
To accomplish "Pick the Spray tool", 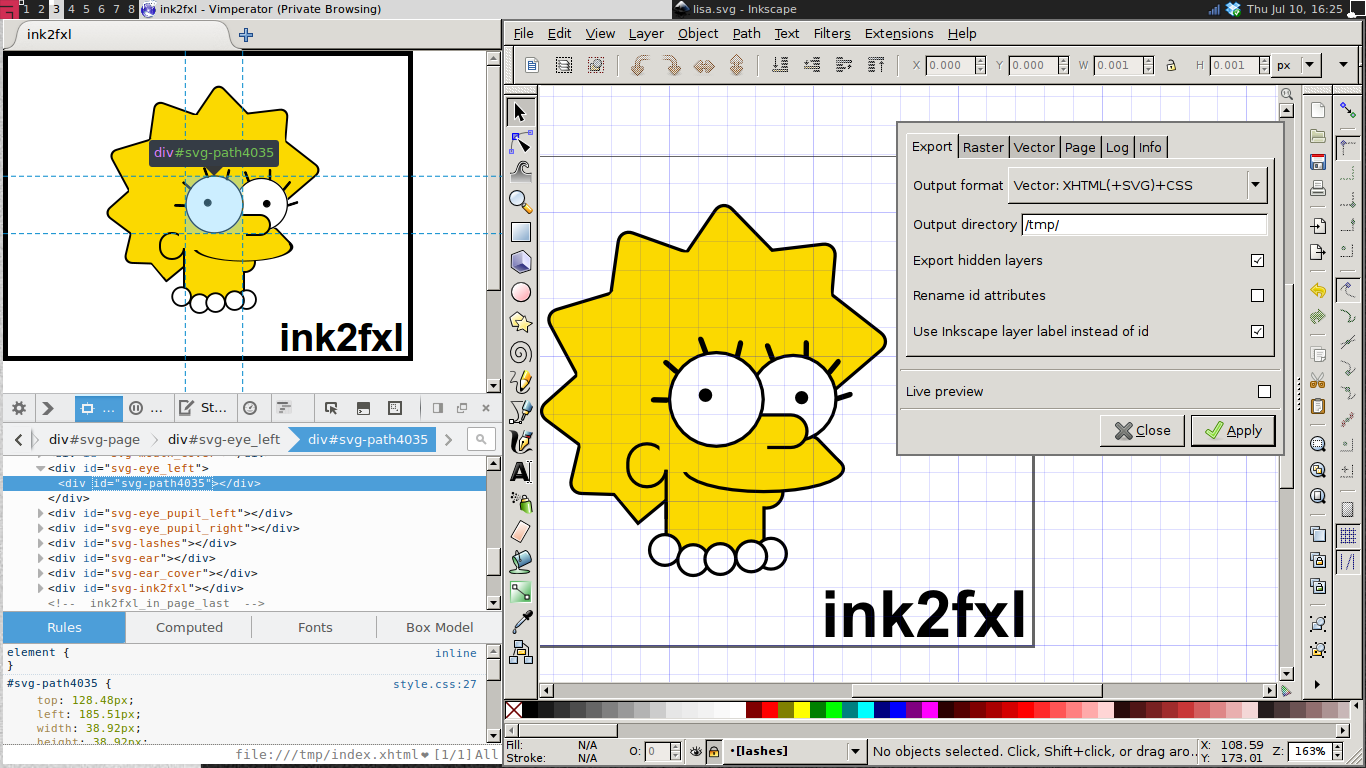I will pyautogui.click(x=520, y=502).
